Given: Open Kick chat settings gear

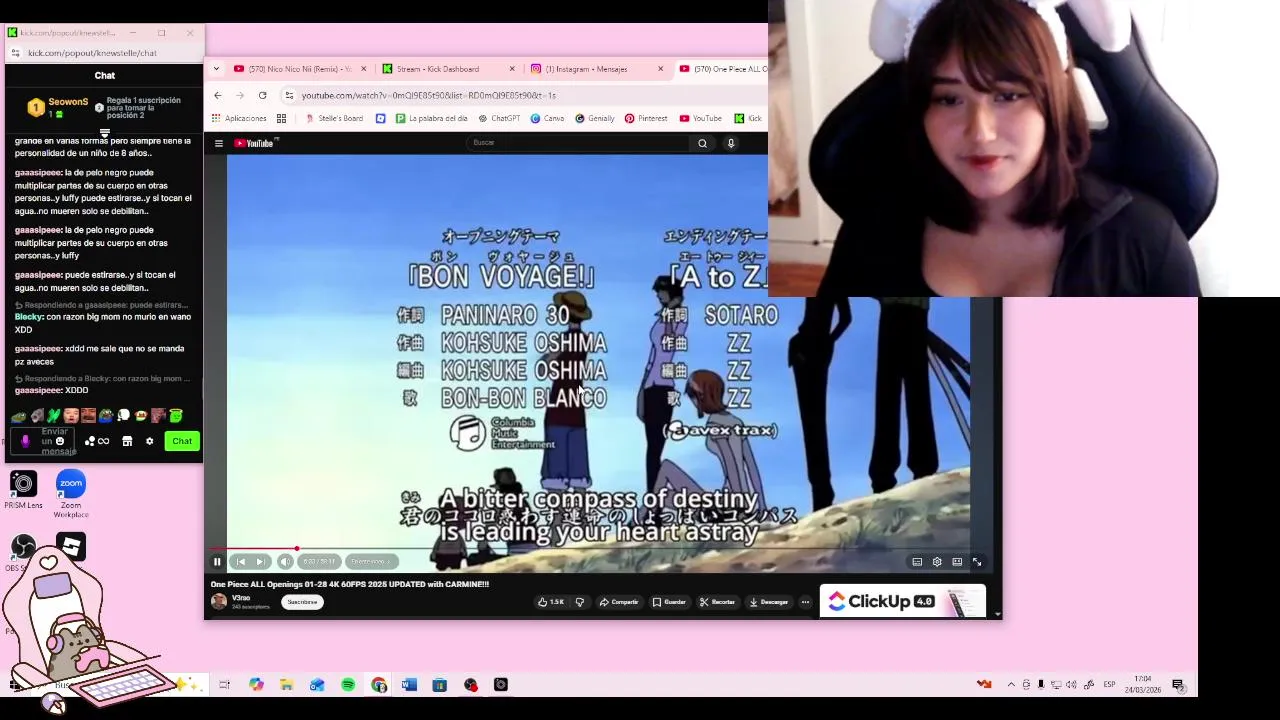Looking at the screenshot, I should [x=150, y=441].
